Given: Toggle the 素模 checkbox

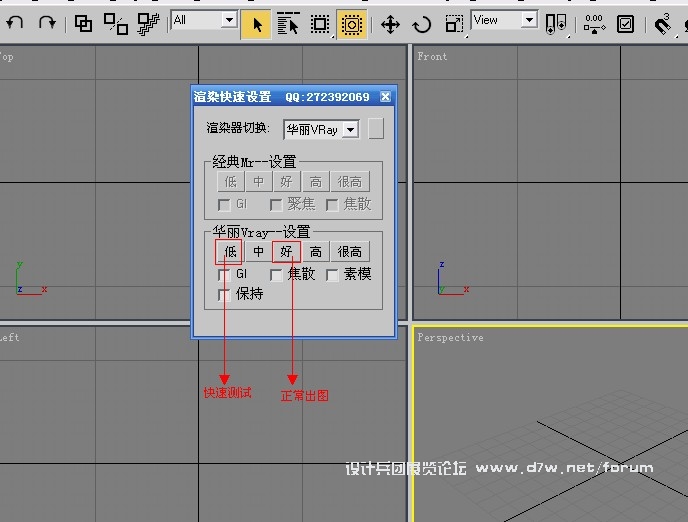Looking at the screenshot, I should pyautogui.click(x=332, y=275).
